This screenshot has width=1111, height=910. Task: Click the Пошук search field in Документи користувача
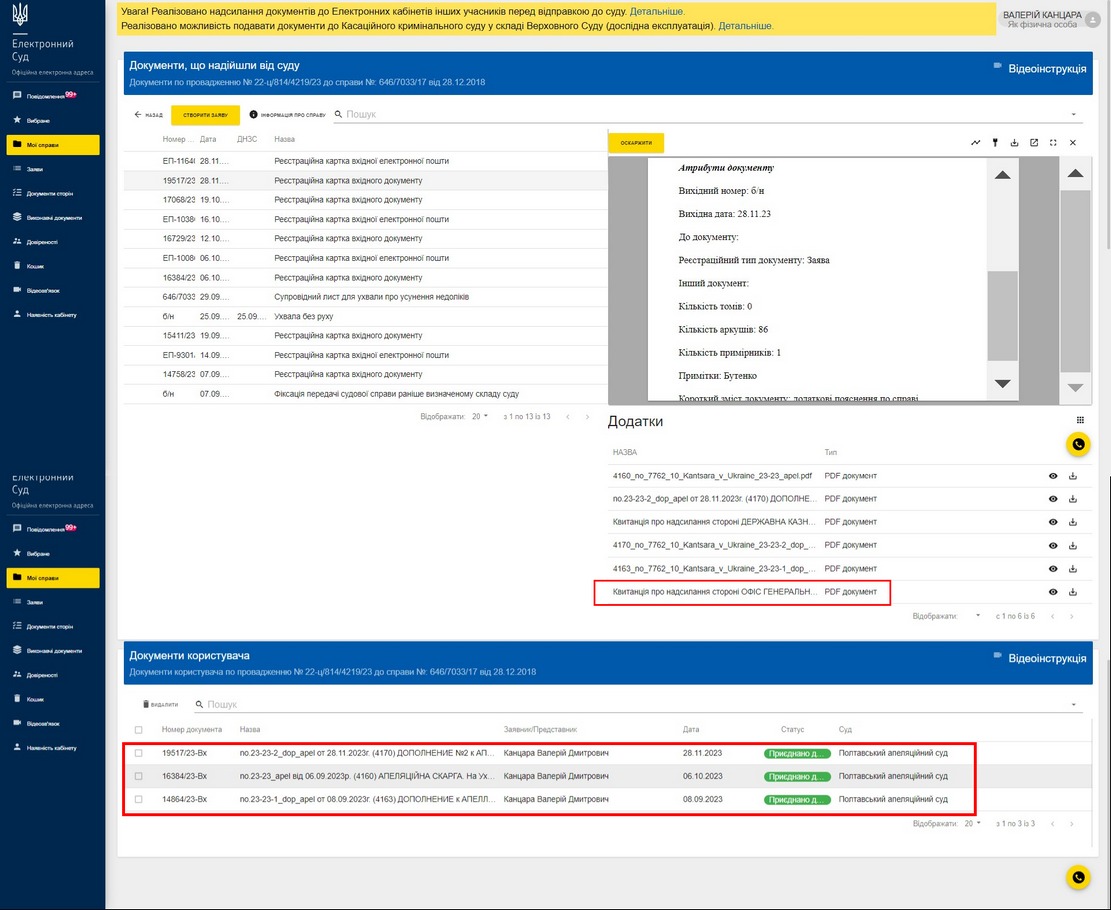coord(636,704)
